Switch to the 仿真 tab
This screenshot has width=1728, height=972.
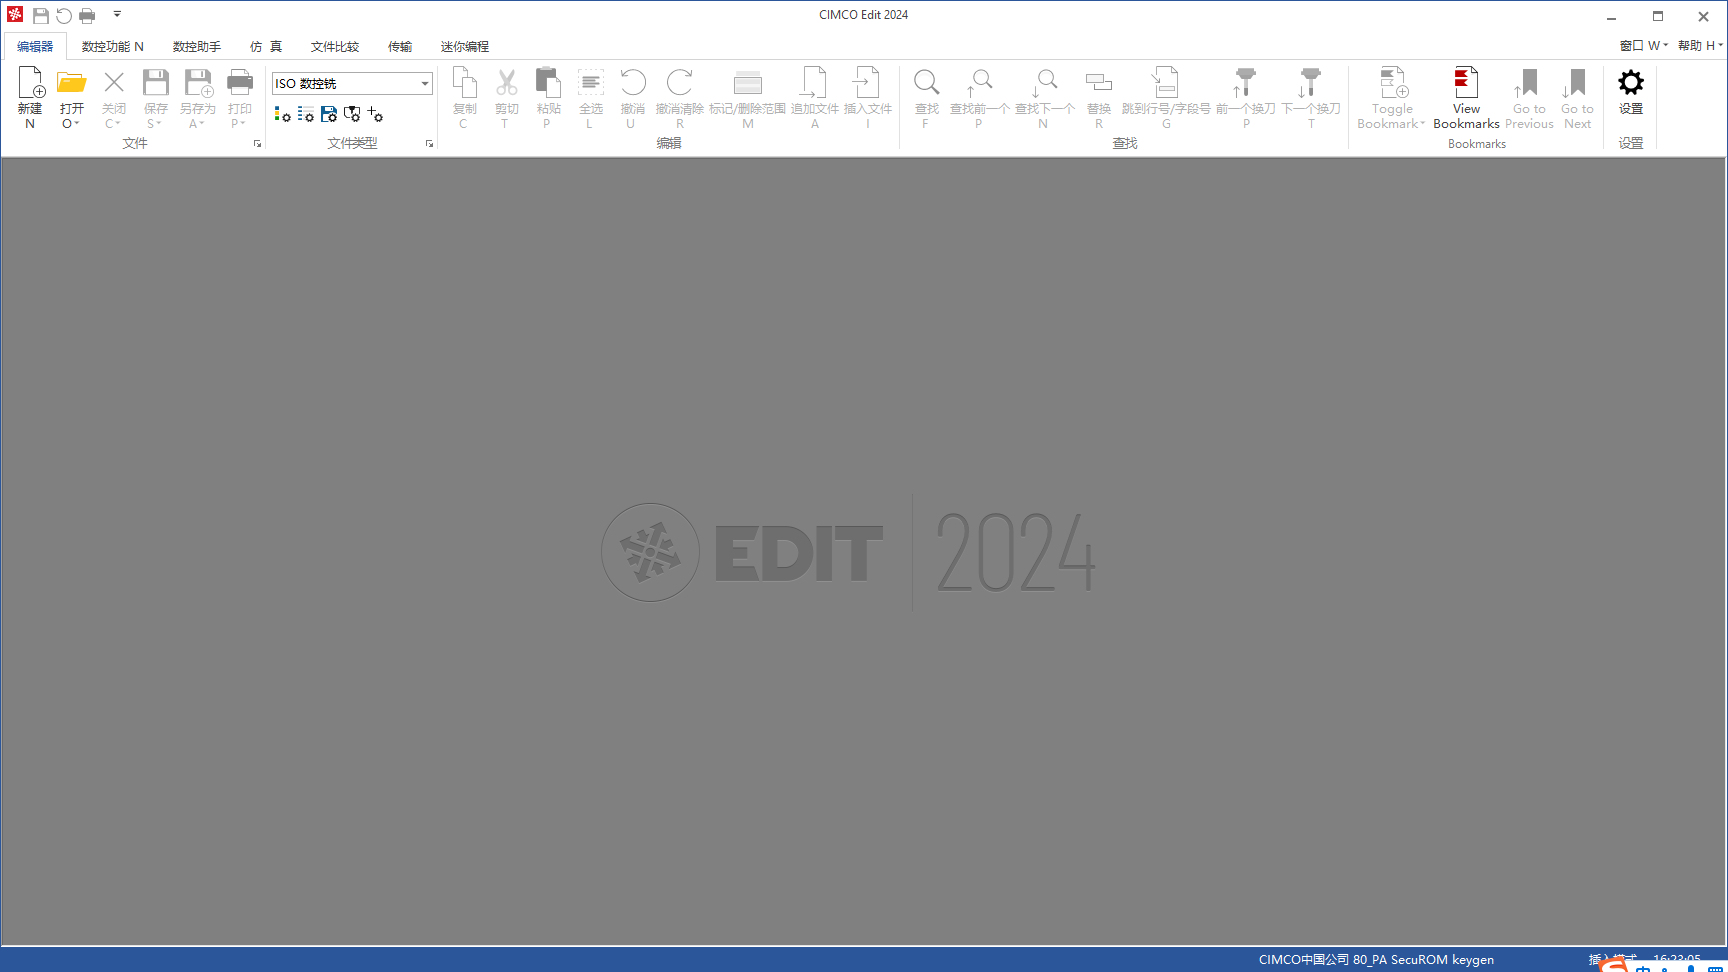point(266,46)
